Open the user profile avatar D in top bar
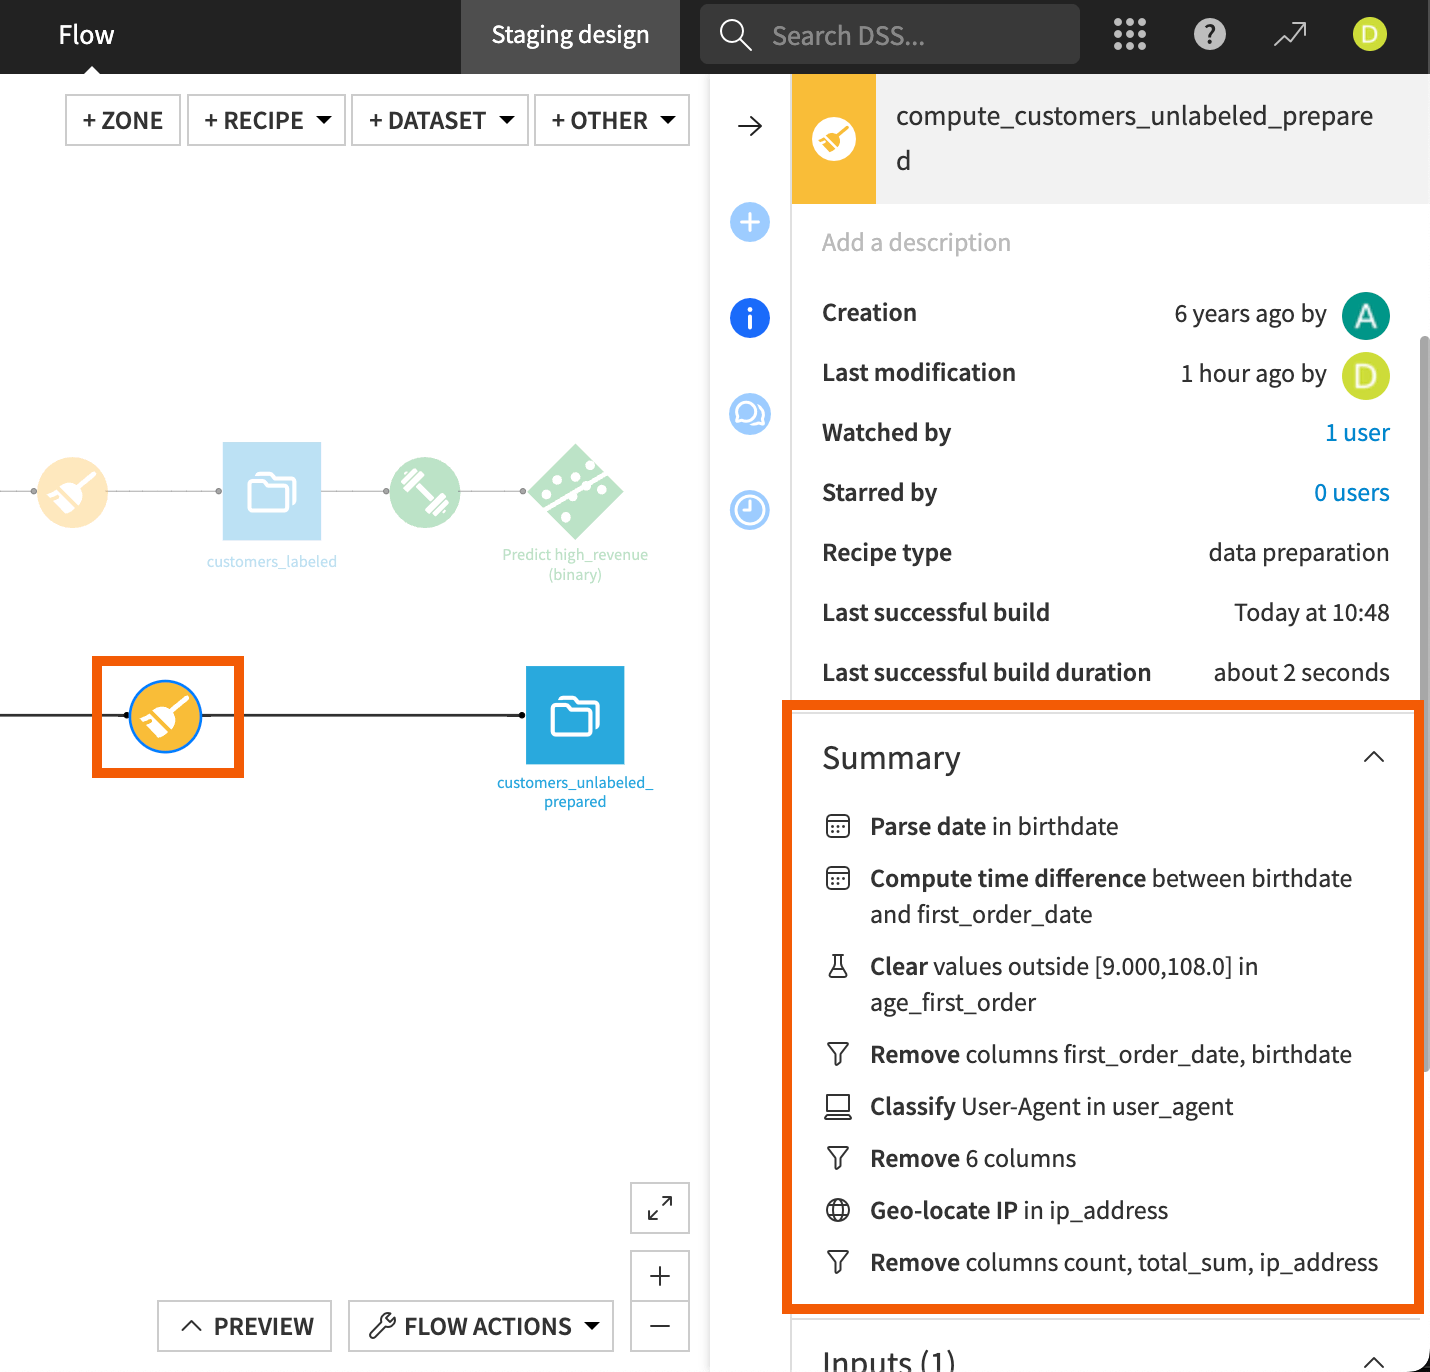The image size is (1430, 1372). point(1369,35)
